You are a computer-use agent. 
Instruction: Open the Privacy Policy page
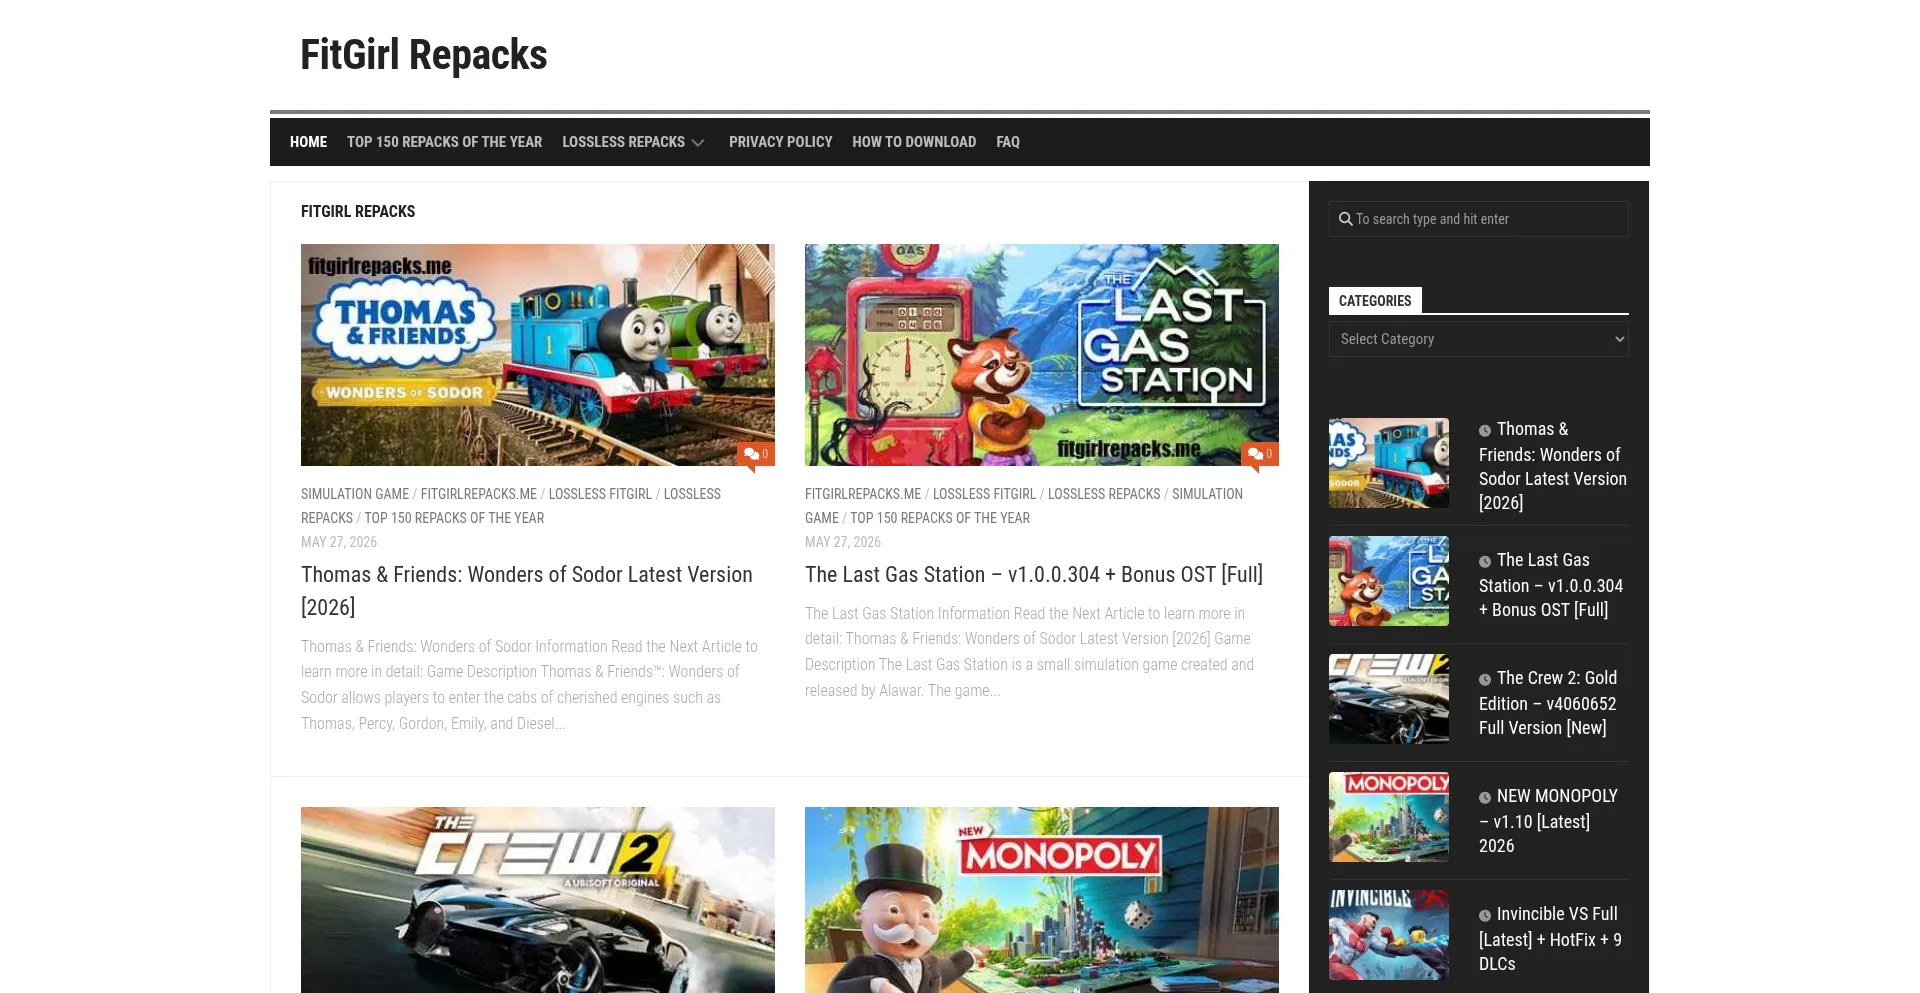tap(780, 142)
